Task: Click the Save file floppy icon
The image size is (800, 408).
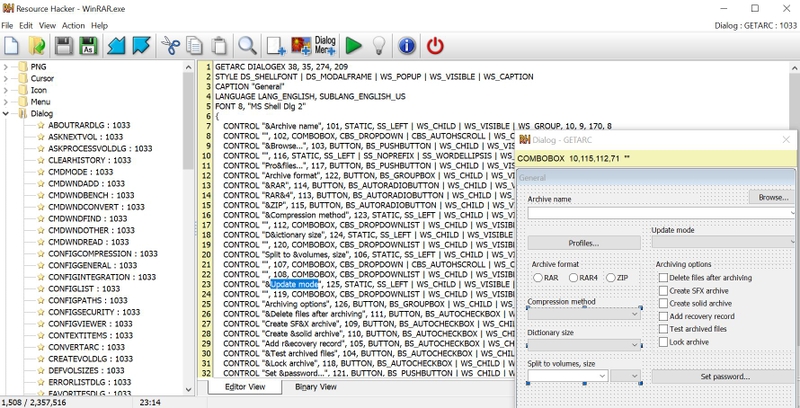Action: (64, 46)
